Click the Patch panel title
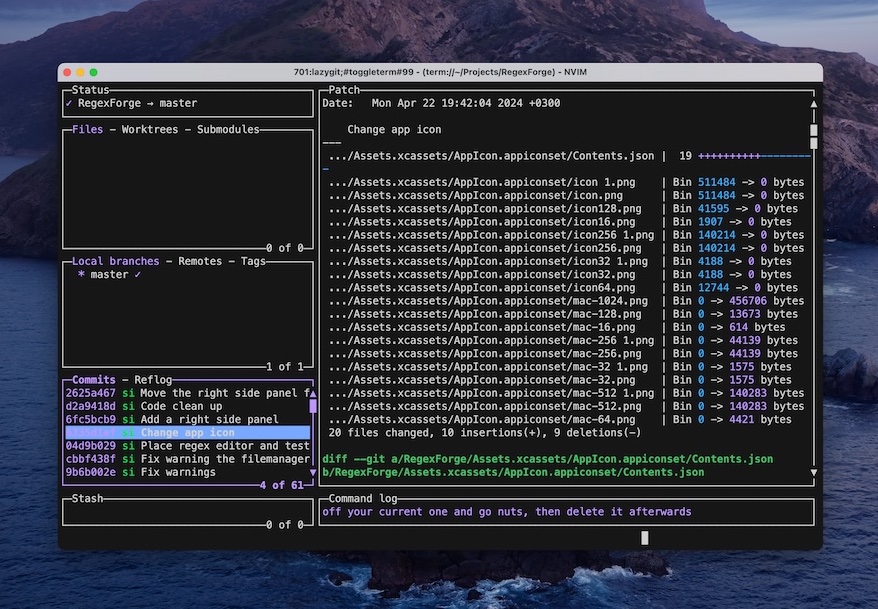This screenshot has height=609, width=878. pyautogui.click(x=344, y=90)
